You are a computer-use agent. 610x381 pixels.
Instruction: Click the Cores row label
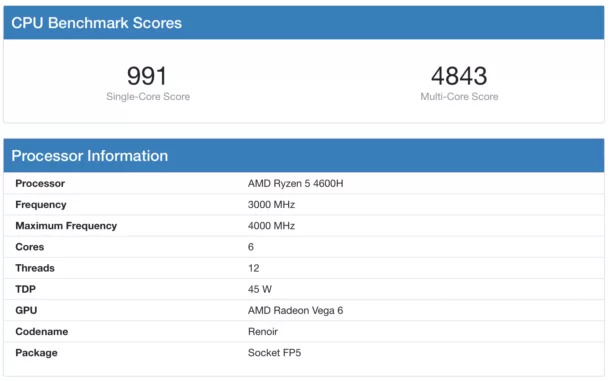pyautogui.click(x=30, y=247)
